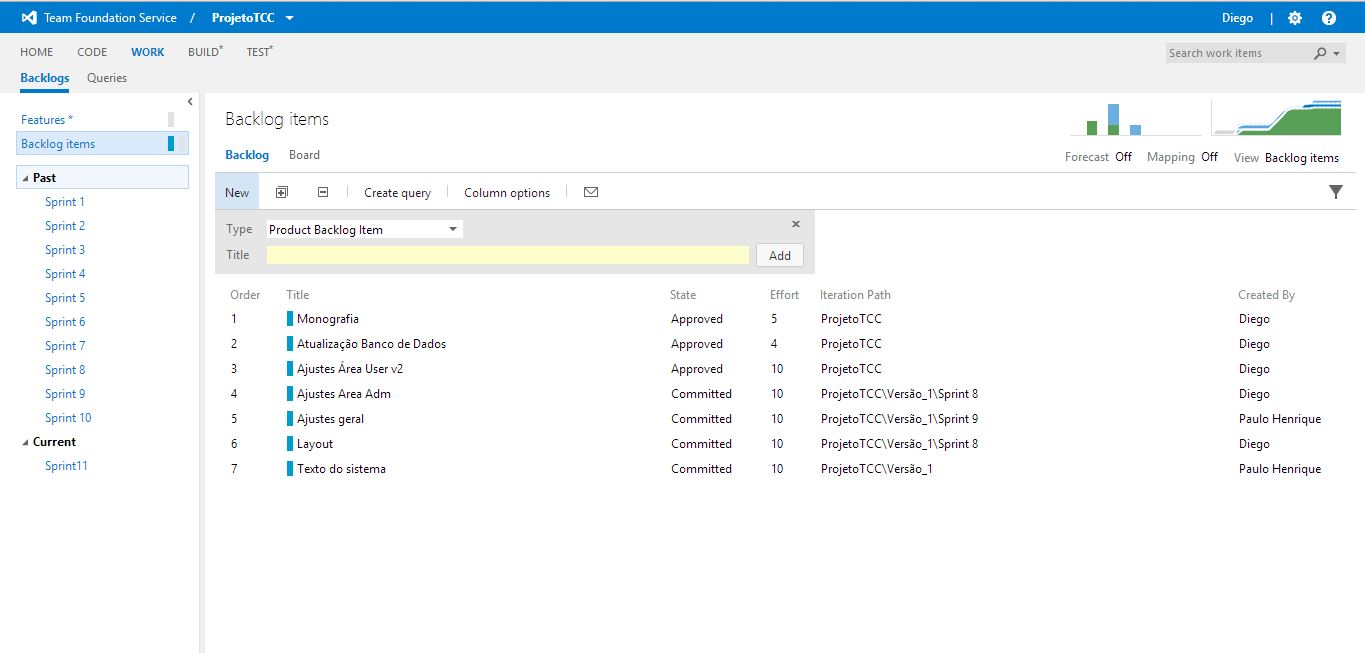Sort by the Iteration Path column header

pyautogui.click(x=855, y=295)
